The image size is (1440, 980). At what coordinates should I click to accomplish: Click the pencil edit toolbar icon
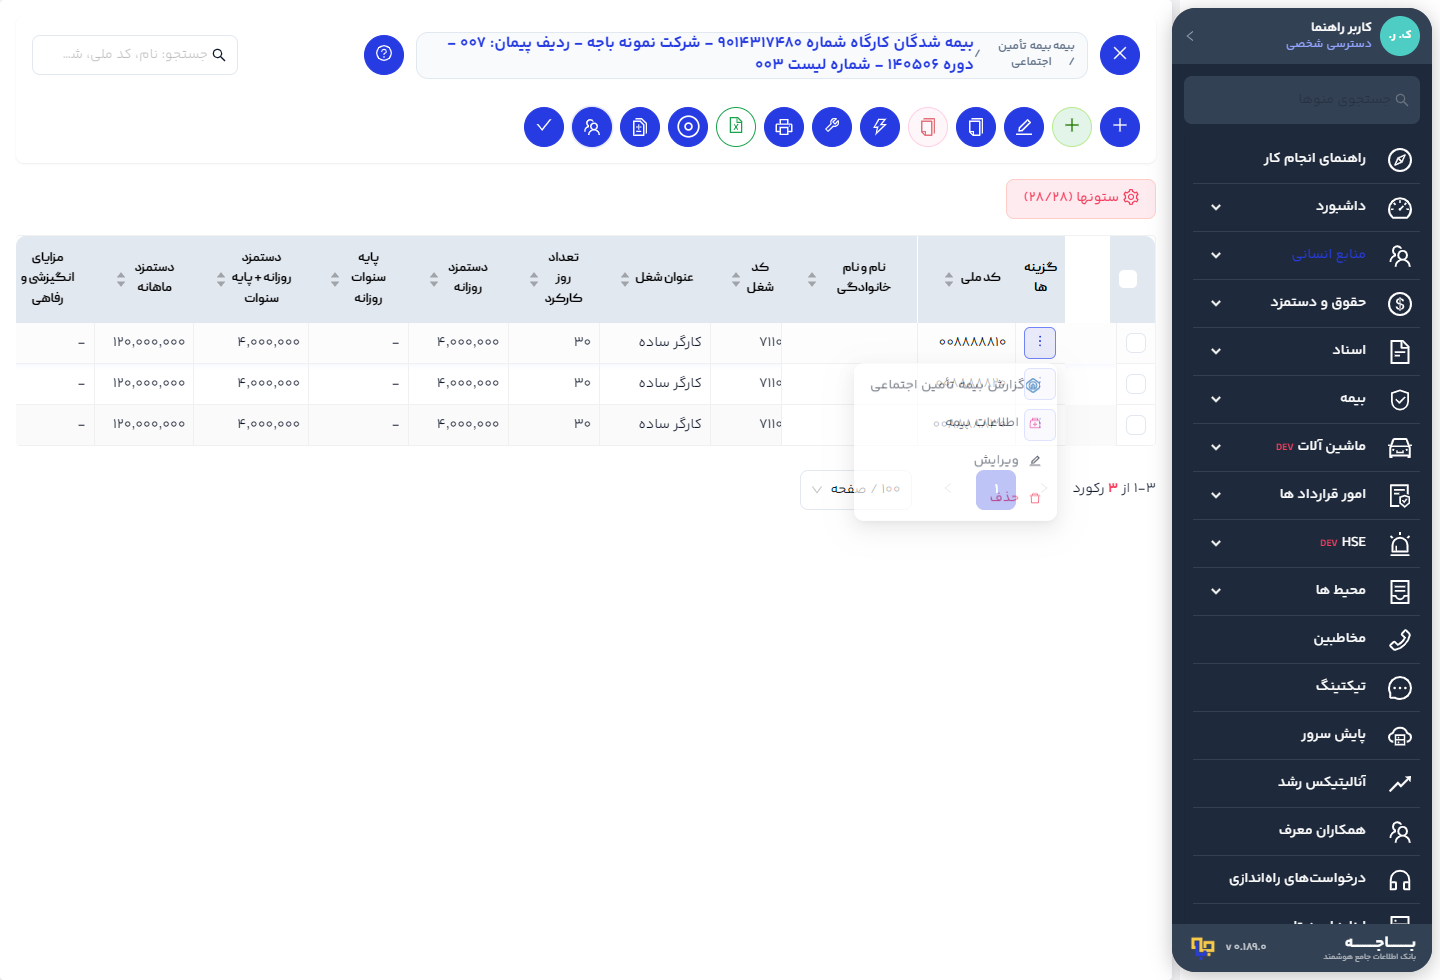click(x=1024, y=127)
